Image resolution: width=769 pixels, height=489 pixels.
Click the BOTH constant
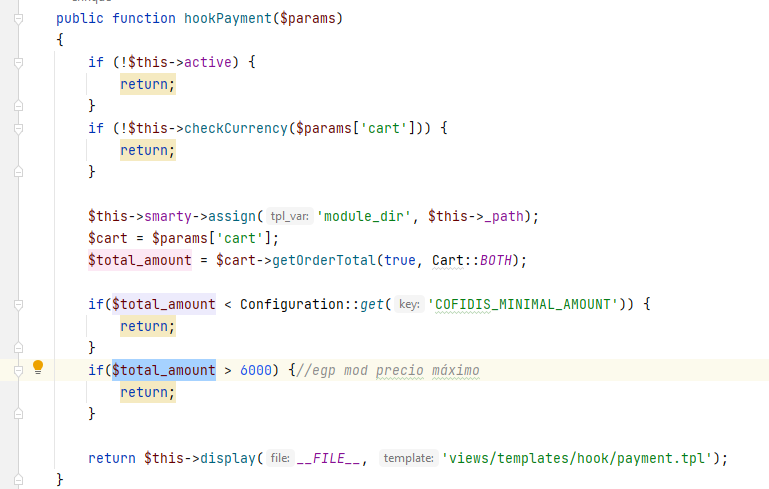click(x=496, y=260)
